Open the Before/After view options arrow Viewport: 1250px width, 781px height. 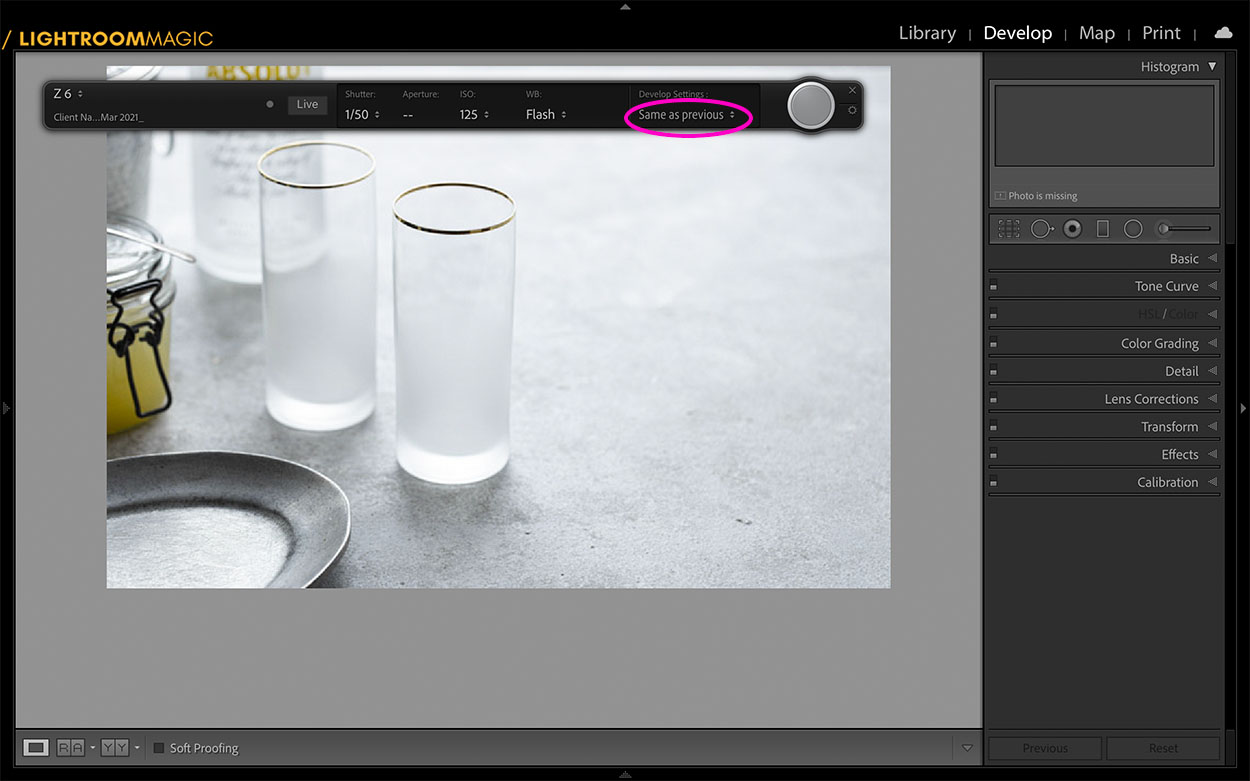pos(136,748)
